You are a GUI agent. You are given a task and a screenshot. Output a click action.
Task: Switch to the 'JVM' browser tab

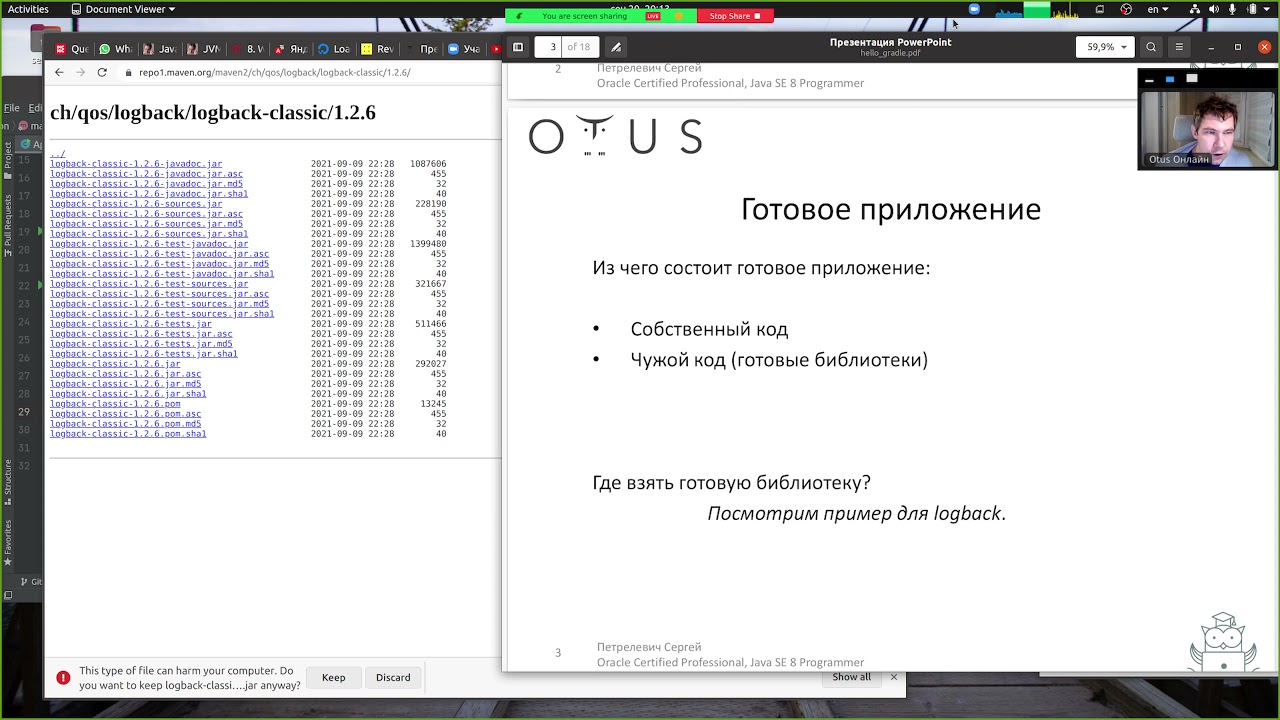[202, 49]
